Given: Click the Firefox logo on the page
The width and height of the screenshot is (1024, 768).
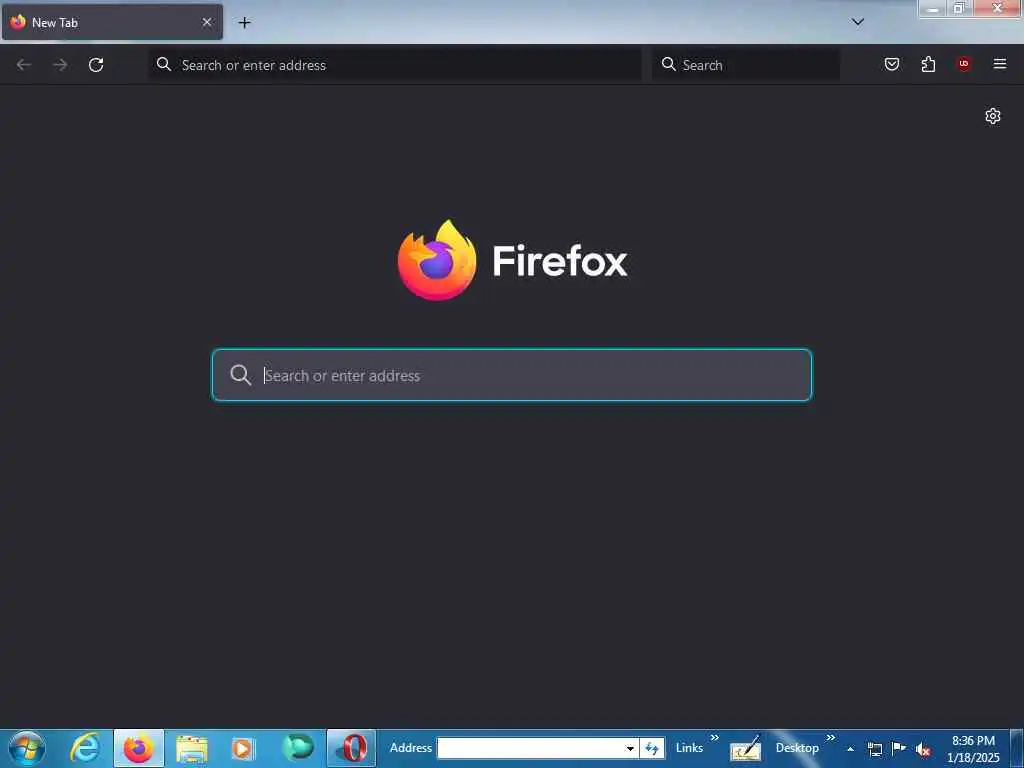Looking at the screenshot, I should pyautogui.click(x=437, y=260).
